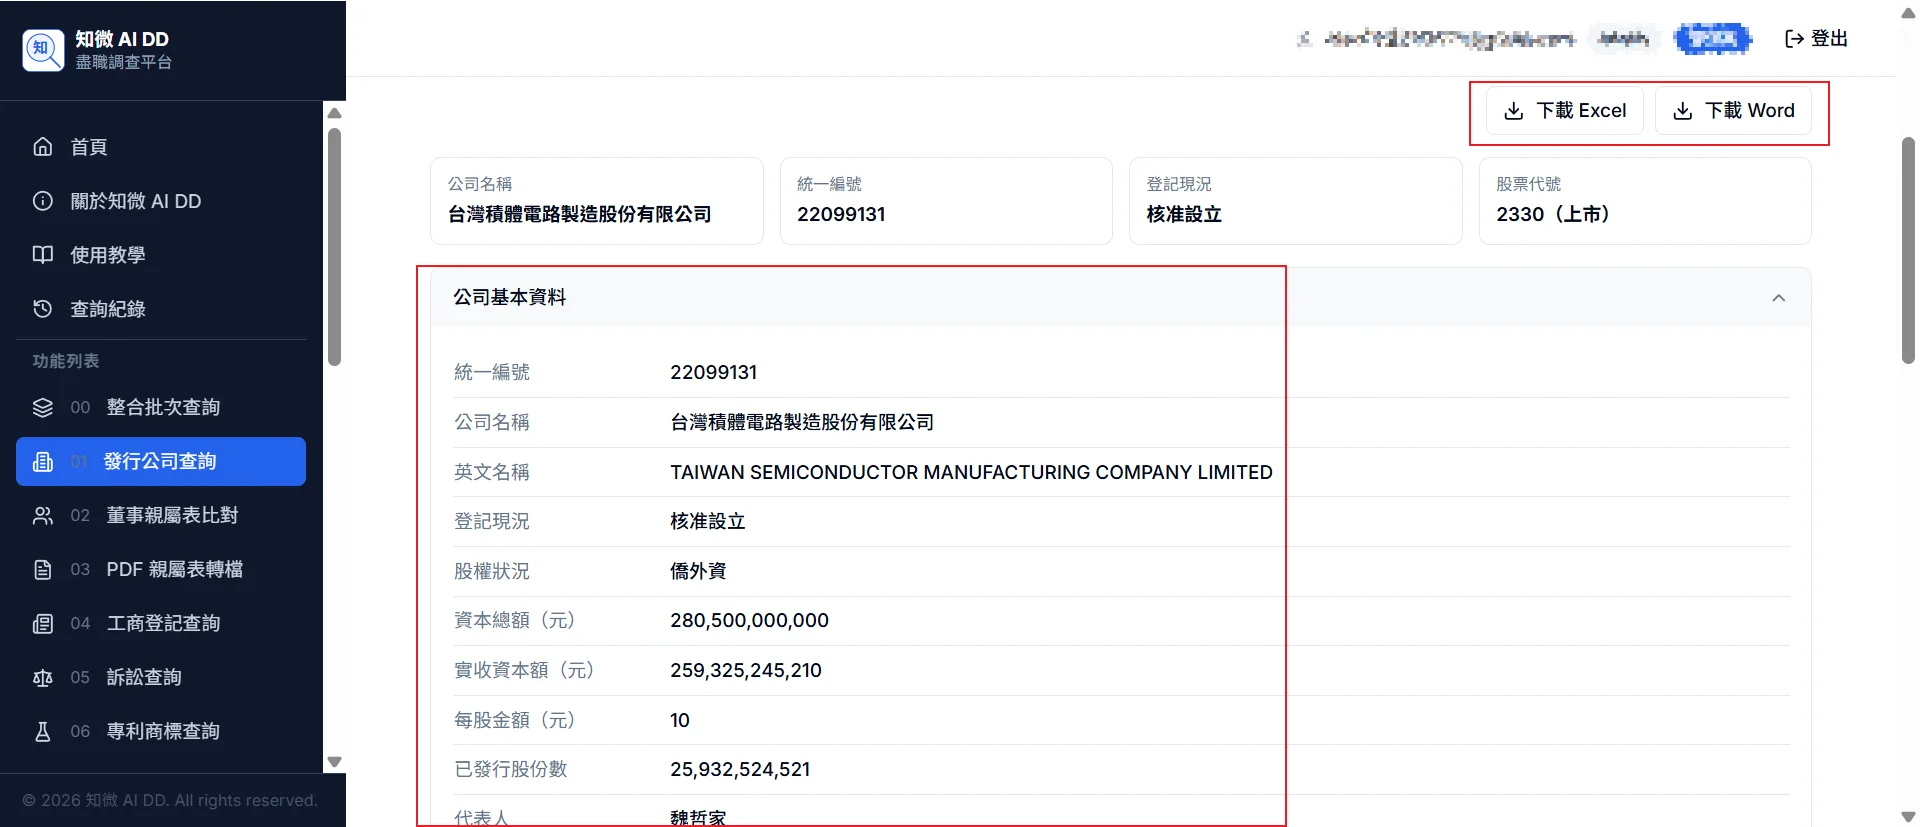Download the Word report
Image resolution: width=1920 pixels, height=827 pixels.
pos(1733,111)
